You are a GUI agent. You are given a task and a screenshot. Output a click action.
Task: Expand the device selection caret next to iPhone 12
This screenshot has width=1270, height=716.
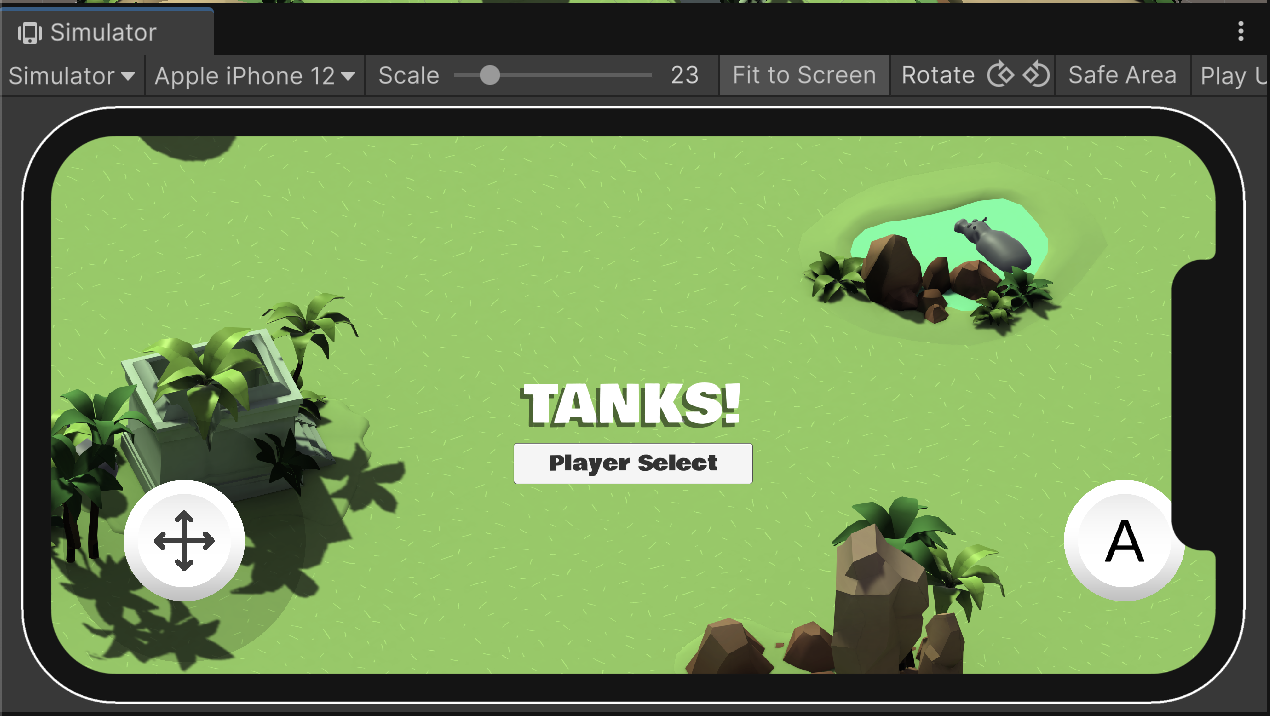(347, 75)
